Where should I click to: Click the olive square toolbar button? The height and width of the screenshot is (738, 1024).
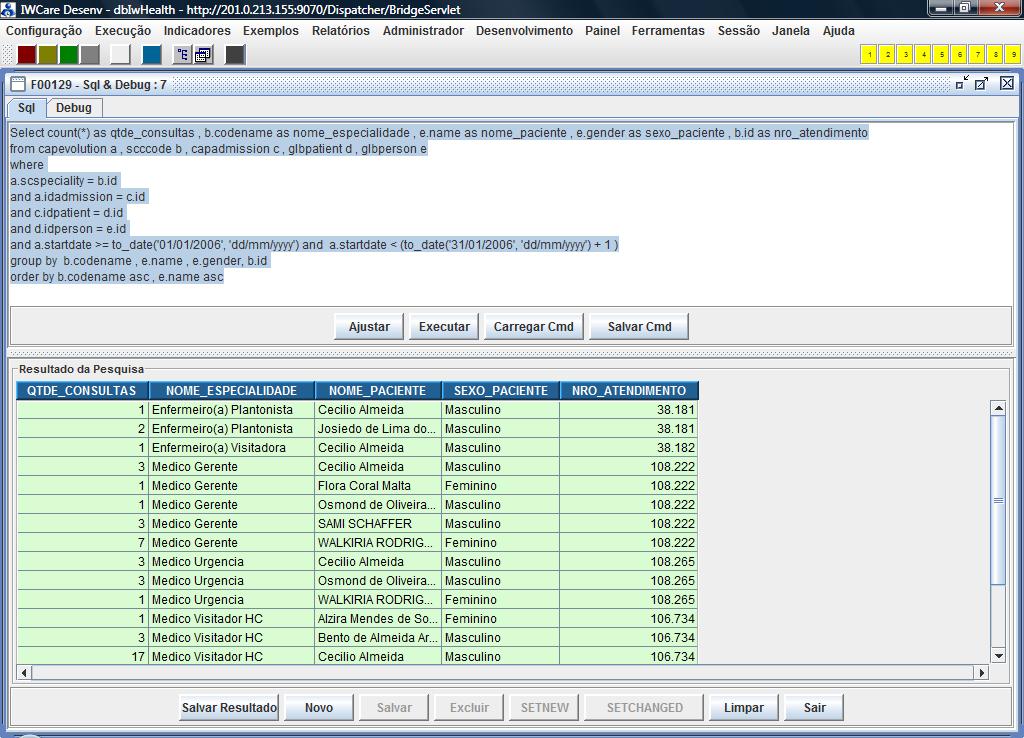coord(48,55)
